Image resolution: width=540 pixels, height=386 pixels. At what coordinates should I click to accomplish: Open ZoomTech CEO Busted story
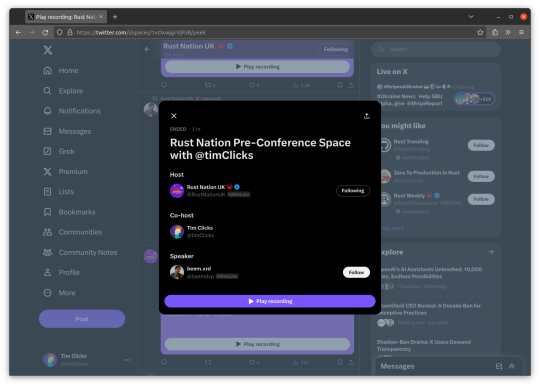click(x=430, y=309)
